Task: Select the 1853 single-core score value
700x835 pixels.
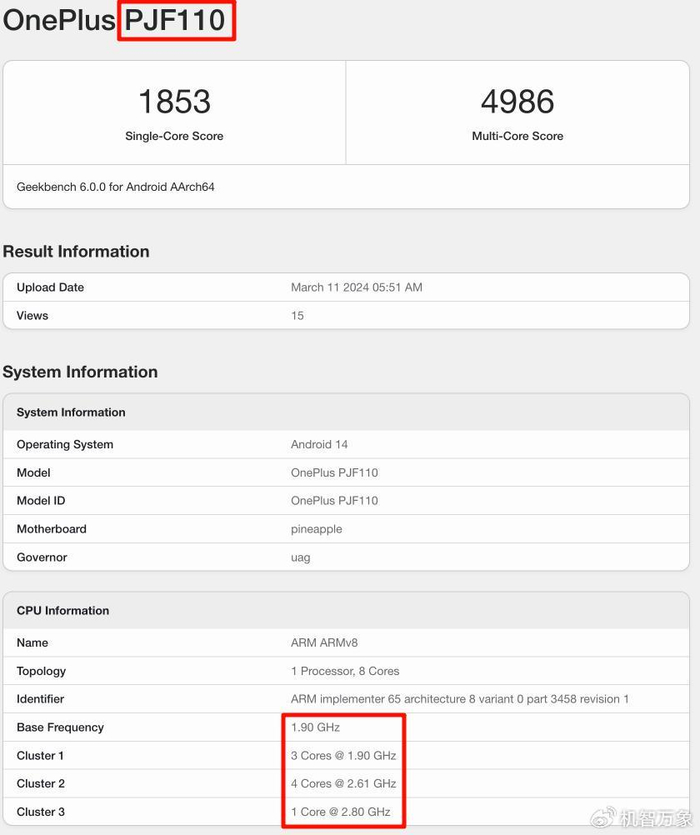Action: pos(174,101)
